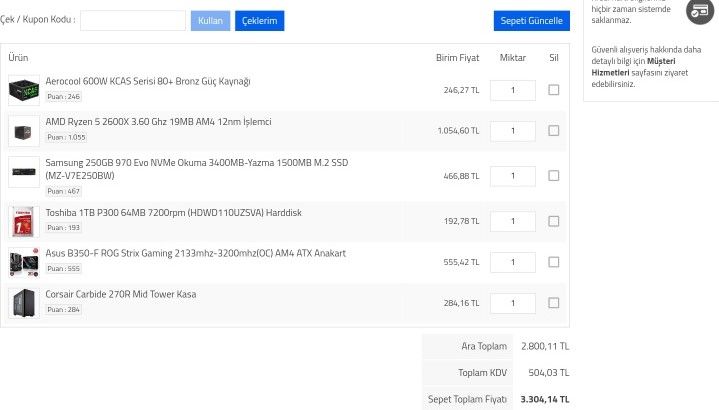Click the Sil column header
This screenshot has height=410, width=719.
point(554,58)
